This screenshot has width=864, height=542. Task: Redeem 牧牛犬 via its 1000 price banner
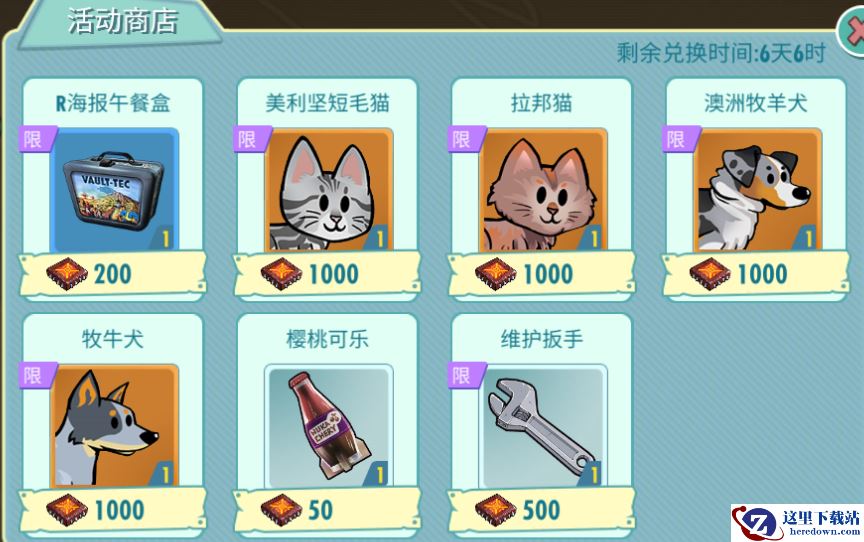pyautogui.click(x=113, y=510)
